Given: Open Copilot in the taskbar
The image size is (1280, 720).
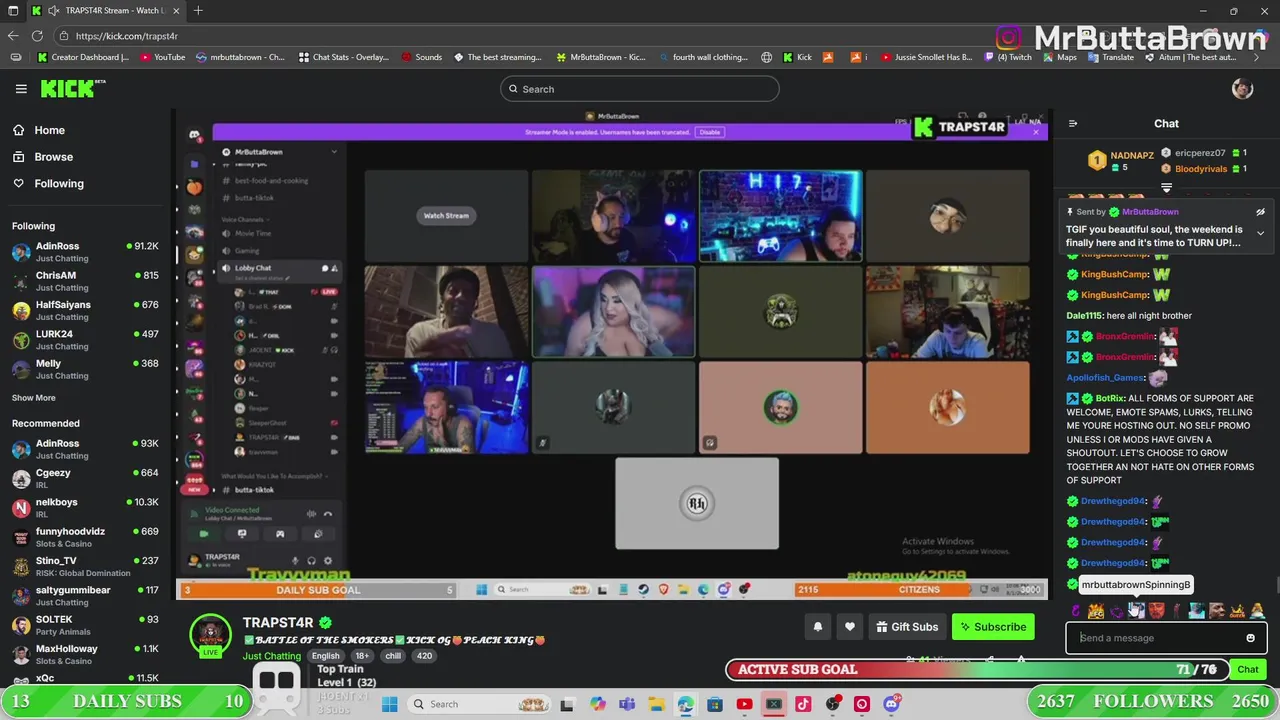Looking at the screenshot, I should tap(598, 704).
